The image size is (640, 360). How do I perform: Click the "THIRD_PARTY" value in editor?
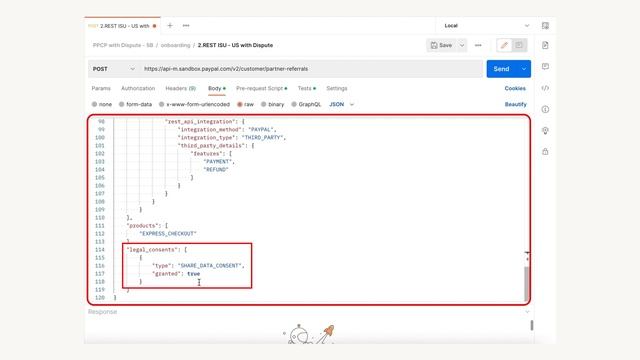coord(262,138)
